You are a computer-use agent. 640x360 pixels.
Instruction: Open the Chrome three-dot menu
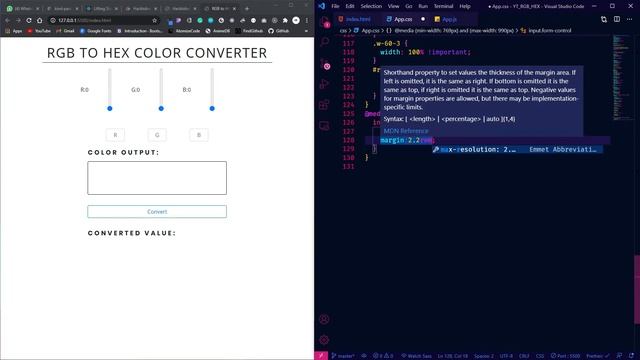pos(307,20)
